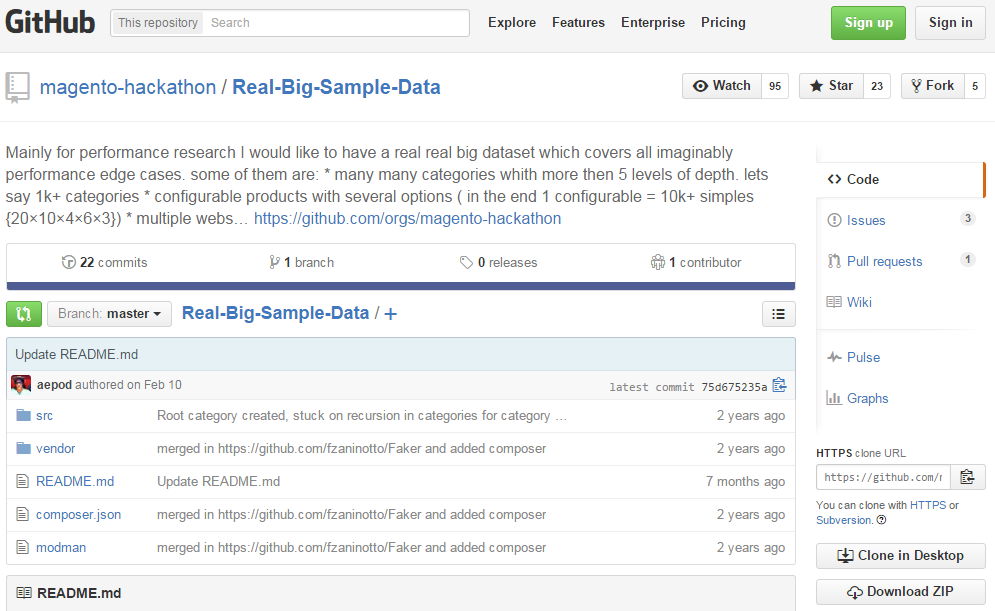995x611 pixels.
Task: Open the src folder
Action: [44, 416]
